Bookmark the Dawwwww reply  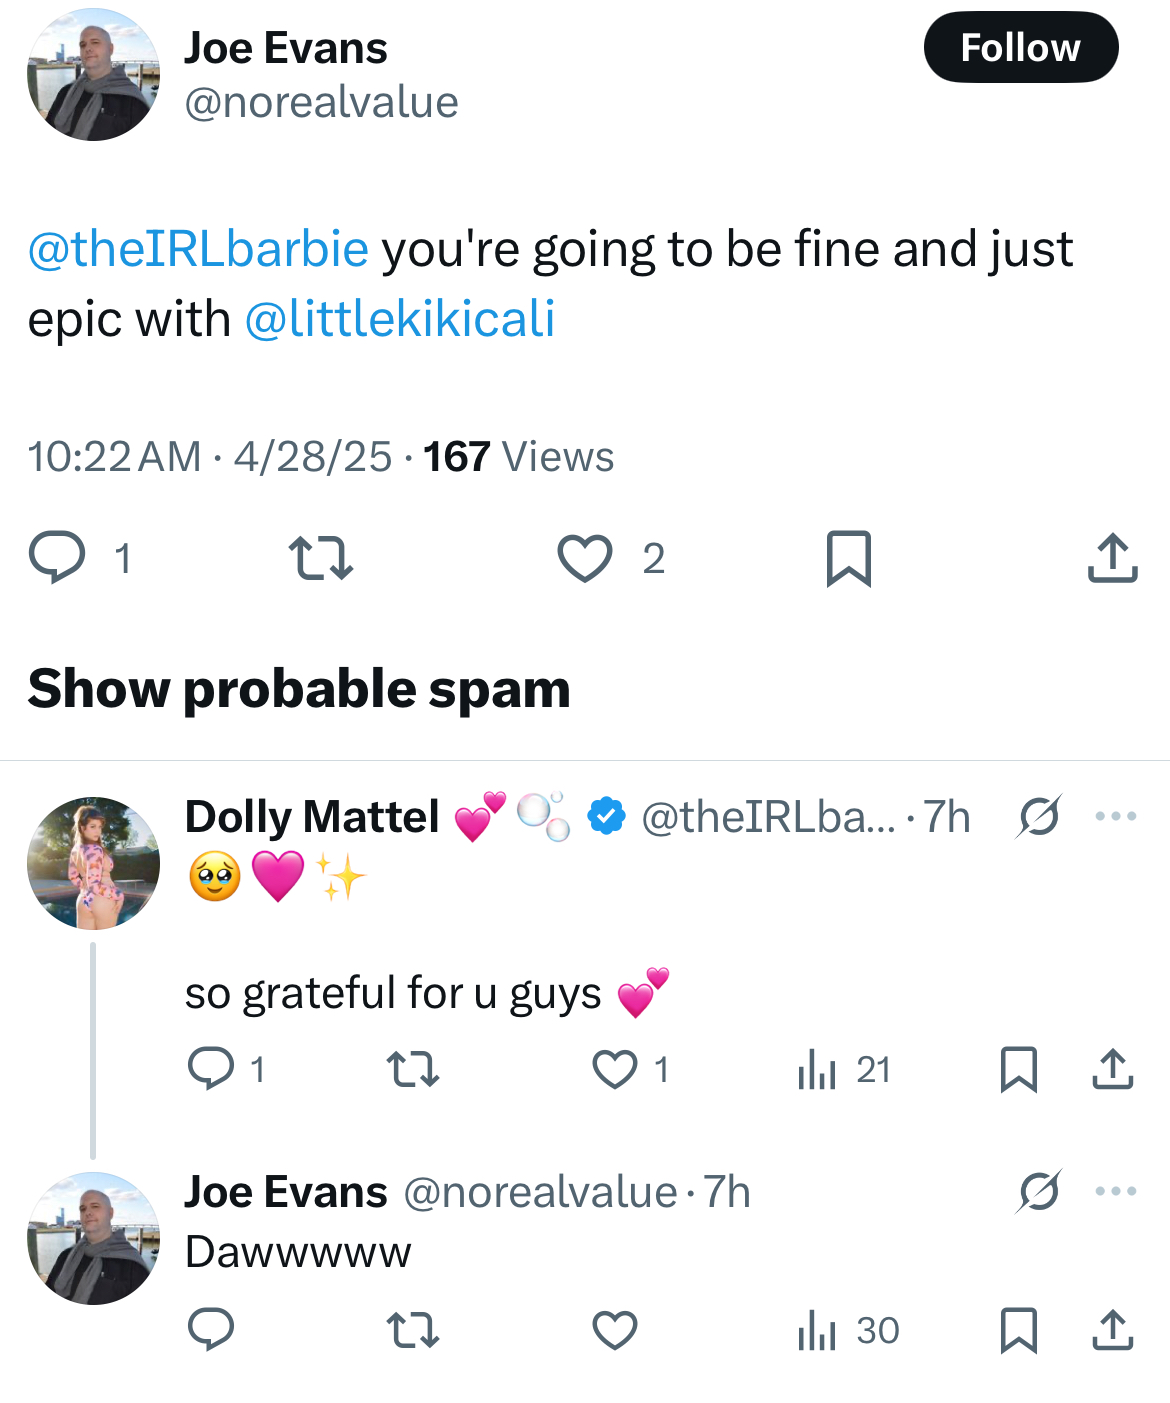tap(1018, 1330)
